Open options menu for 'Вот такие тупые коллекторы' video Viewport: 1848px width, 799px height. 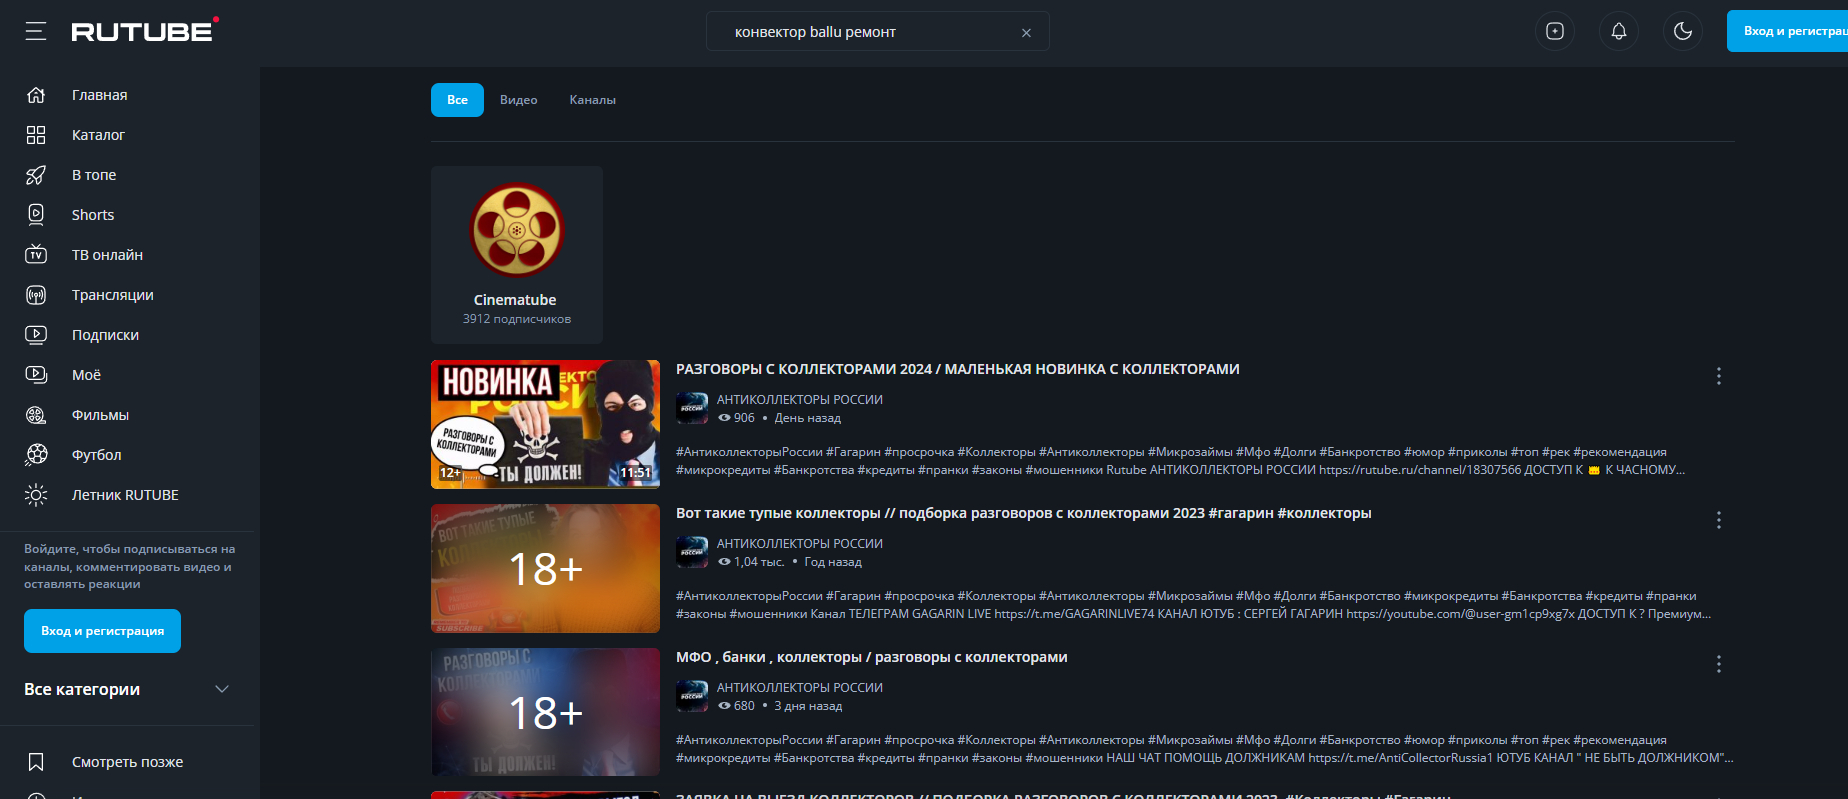click(x=1719, y=520)
